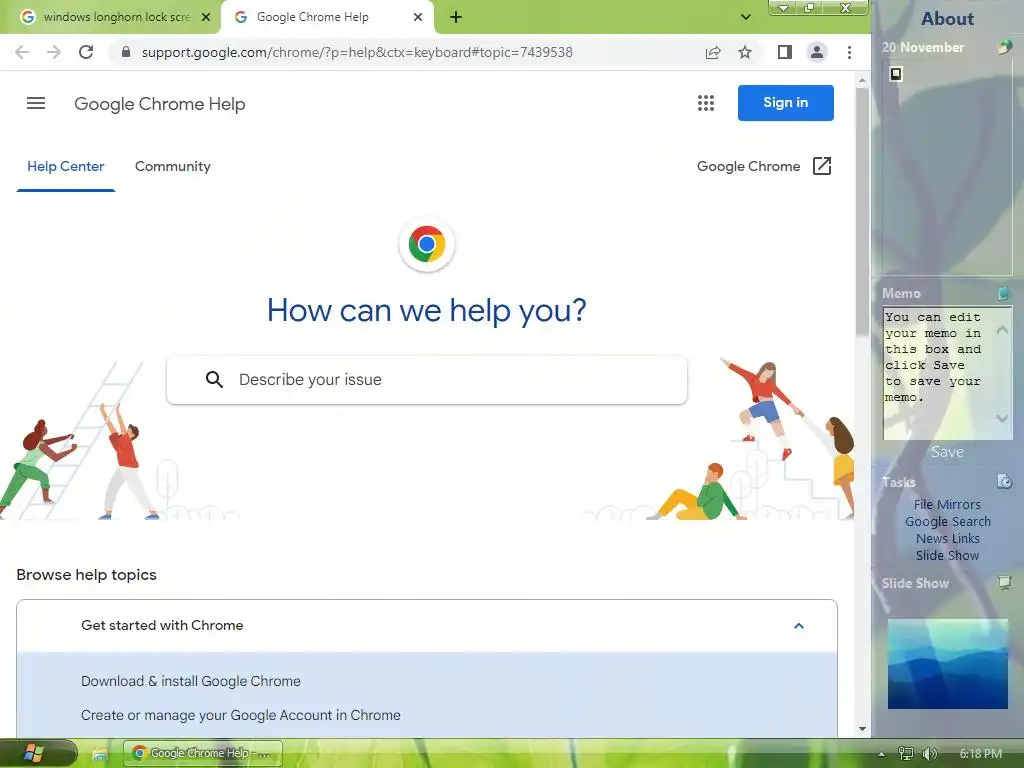Save the memo in the sidebar
Screen dimensions: 1024x768
coord(947,452)
